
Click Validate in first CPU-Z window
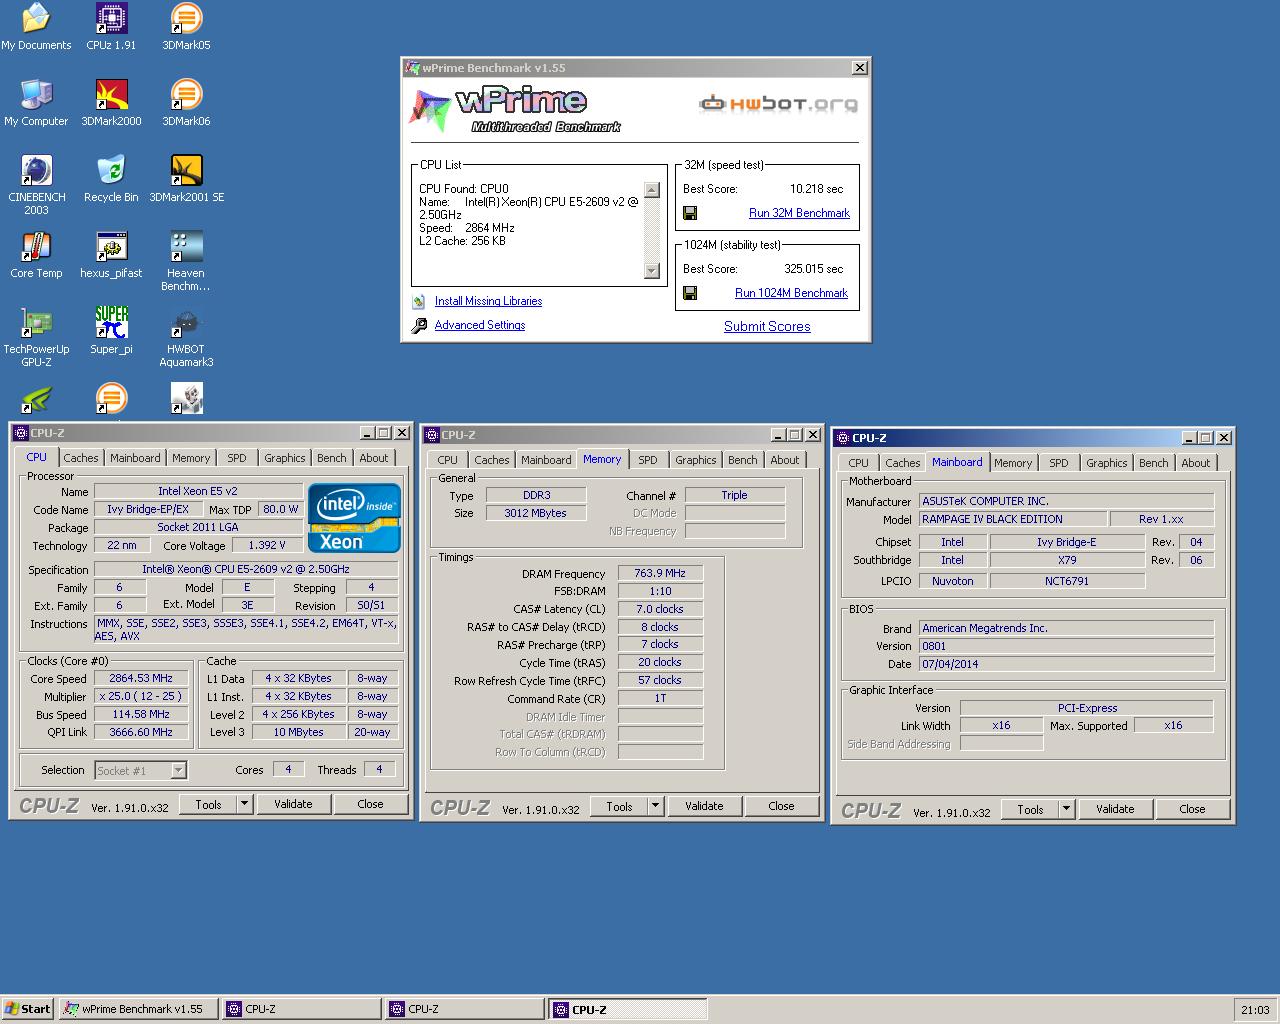point(293,804)
